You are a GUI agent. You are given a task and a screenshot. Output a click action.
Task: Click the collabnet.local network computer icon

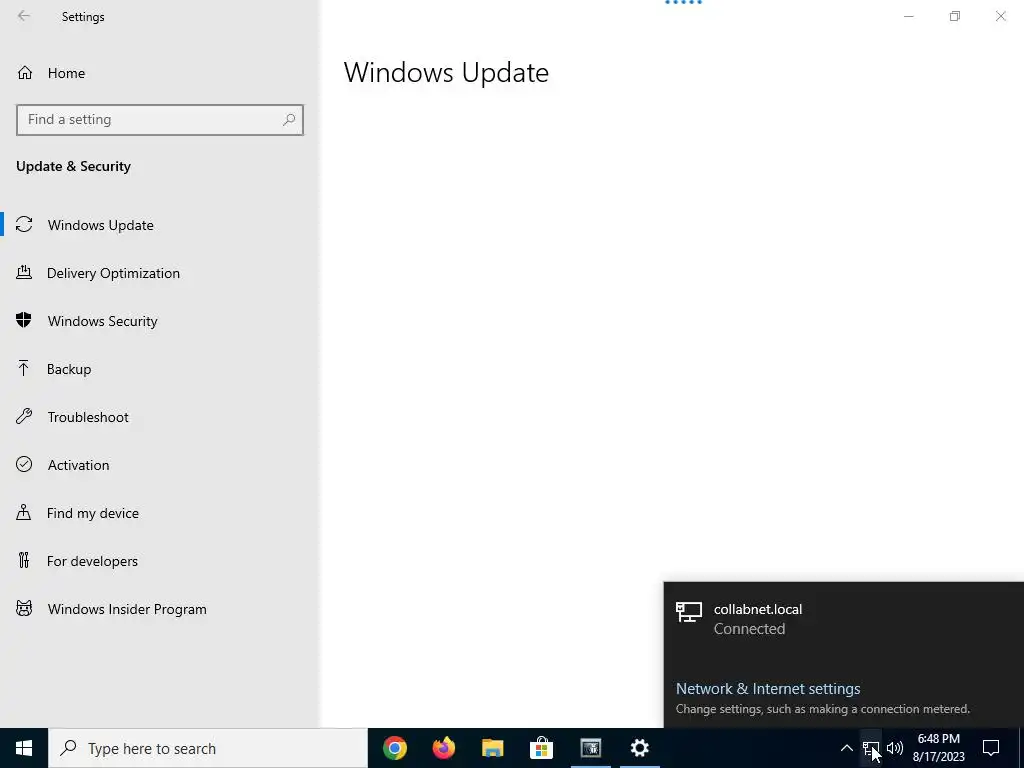point(689,612)
